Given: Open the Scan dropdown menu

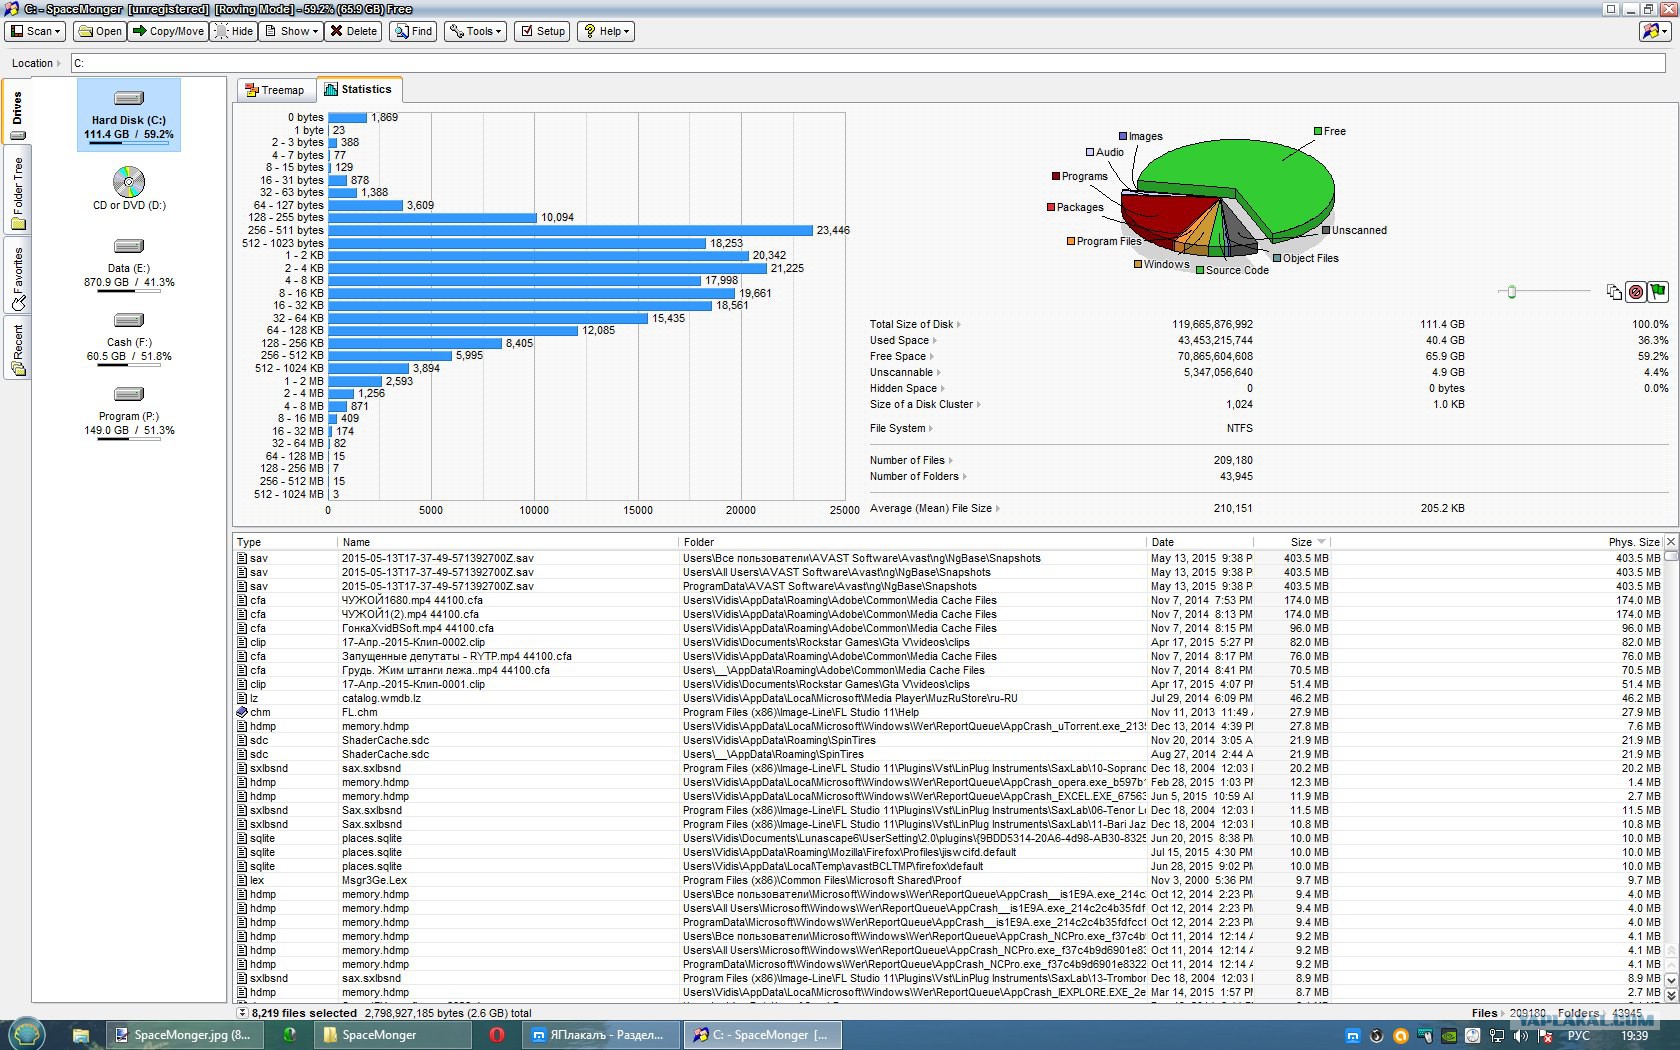Looking at the screenshot, I should click(36, 31).
